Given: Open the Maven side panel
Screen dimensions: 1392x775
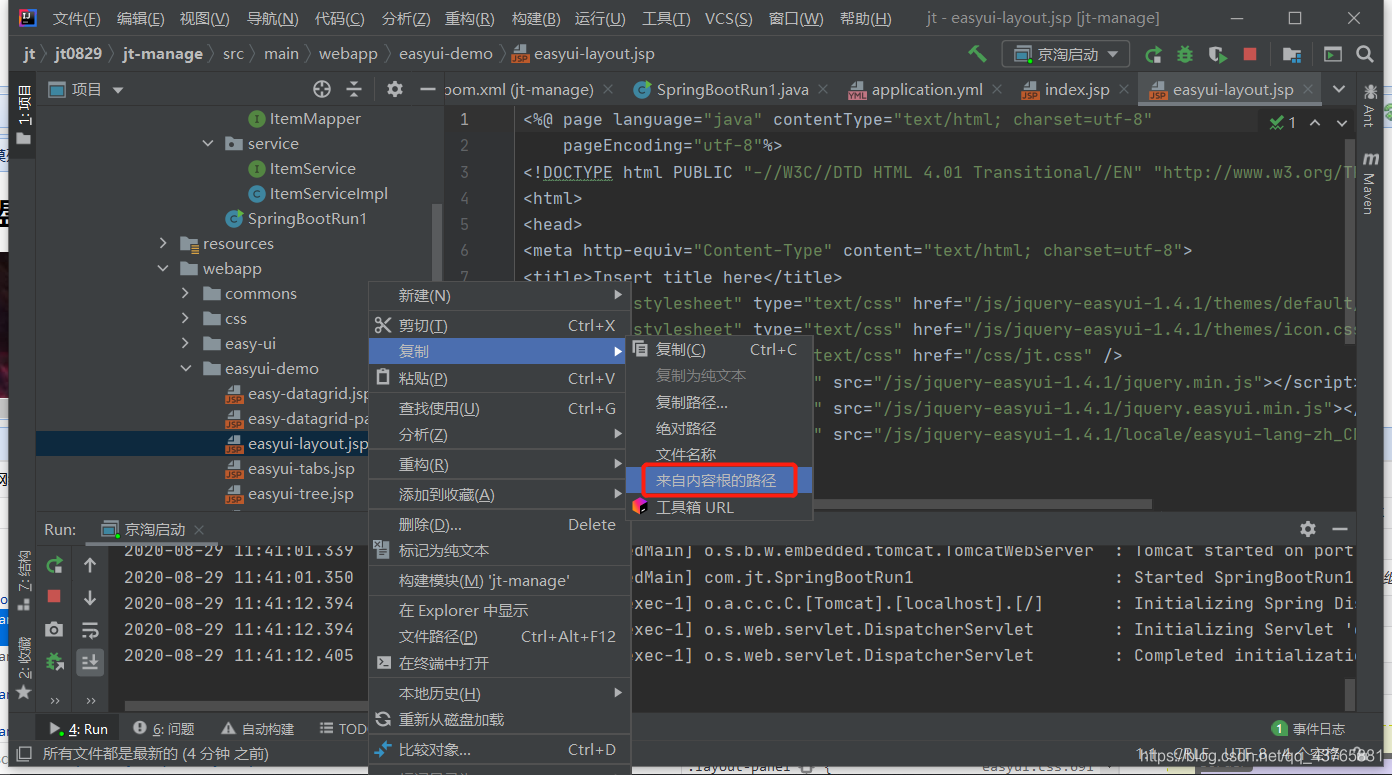Looking at the screenshot, I should coord(1370,184).
